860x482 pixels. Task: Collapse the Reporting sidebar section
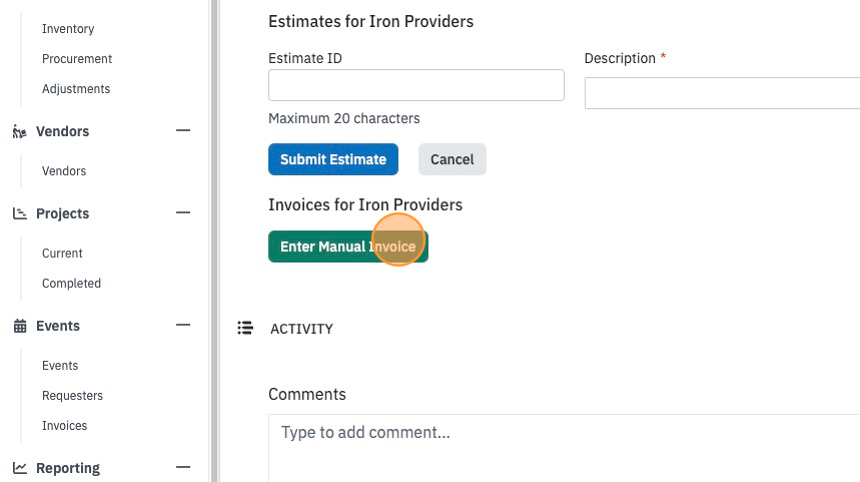click(x=183, y=467)
